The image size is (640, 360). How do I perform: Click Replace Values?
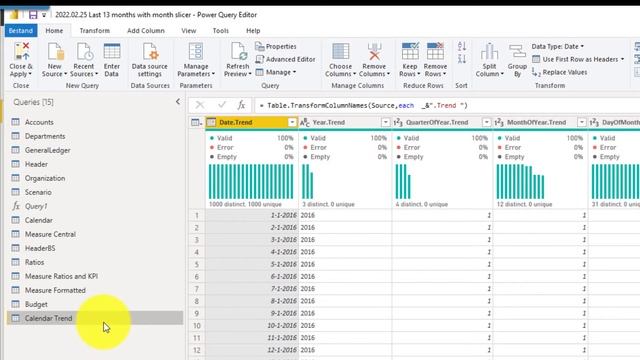(x=560, y=72)
